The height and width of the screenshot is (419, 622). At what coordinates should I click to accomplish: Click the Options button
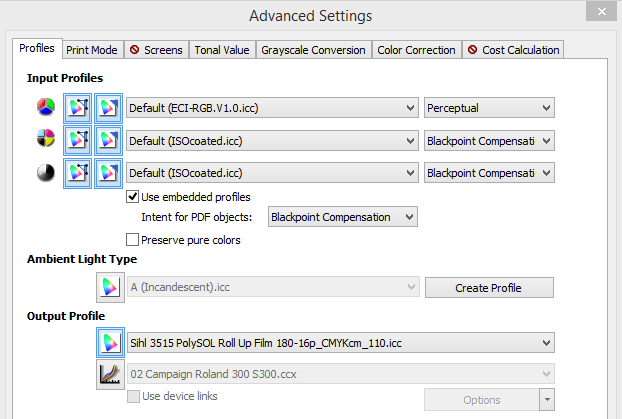(481, 400)
